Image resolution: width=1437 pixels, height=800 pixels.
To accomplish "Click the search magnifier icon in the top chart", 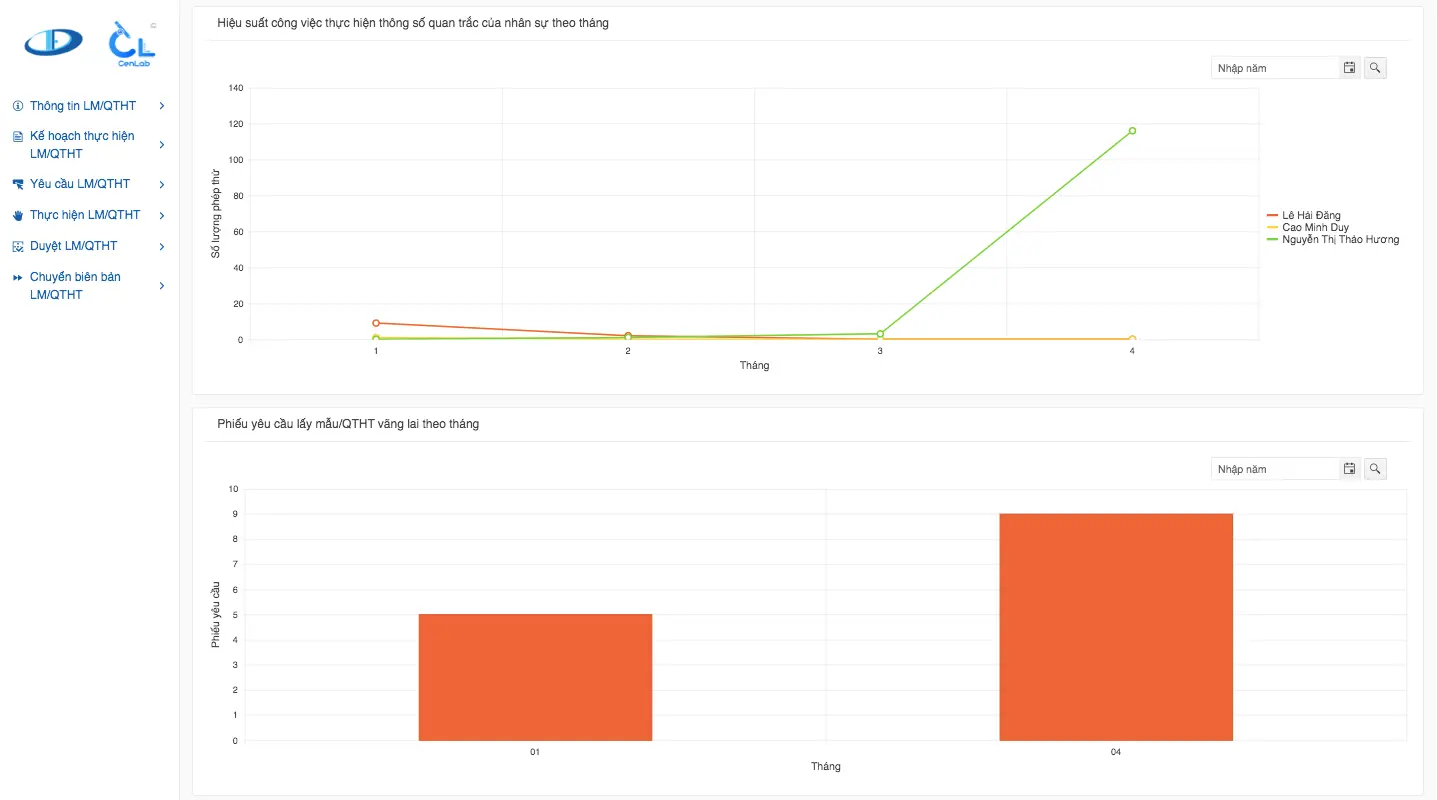I will 1375,68.
